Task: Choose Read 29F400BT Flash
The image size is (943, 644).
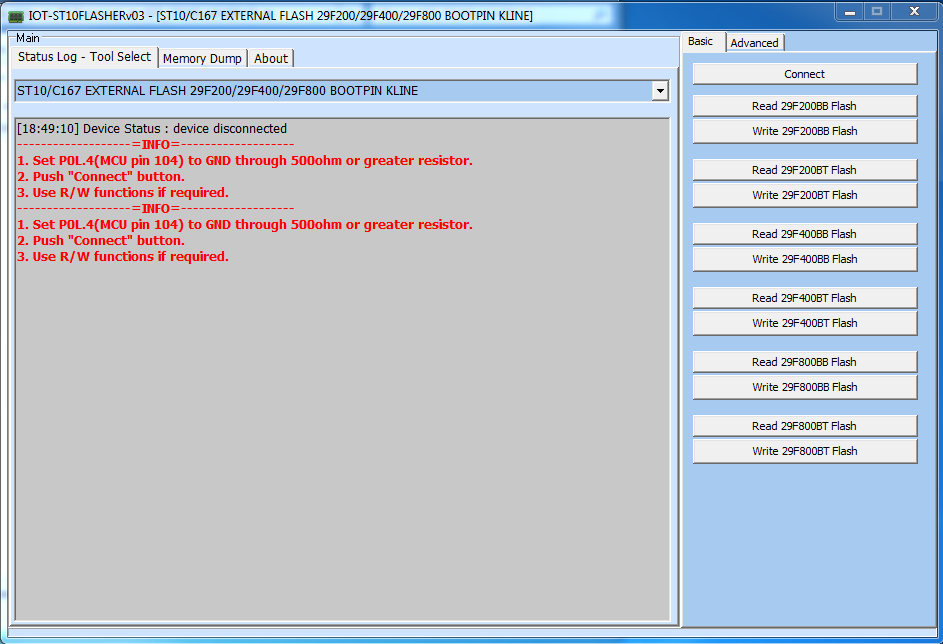Action: click(804, 298)
